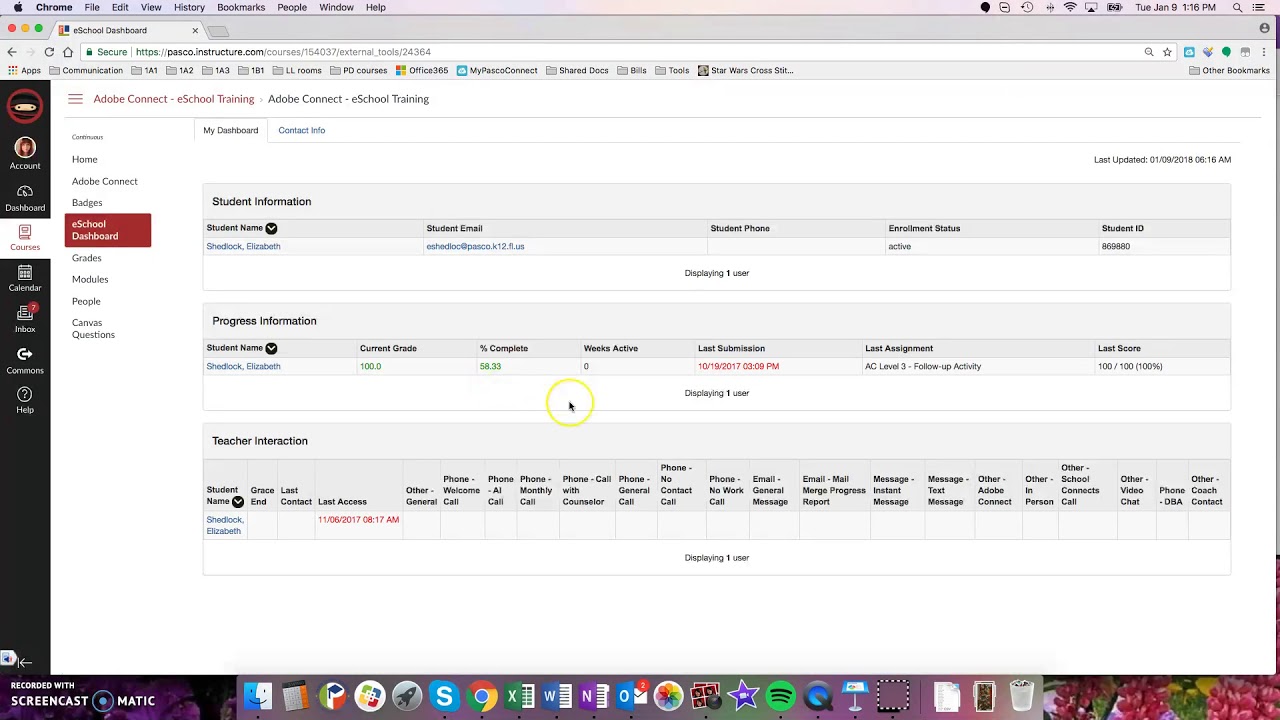The width and height of the screenshot is (1280, 720).
Task: Toggle the course navigation hamburger menu
Action: coord(75,99)
